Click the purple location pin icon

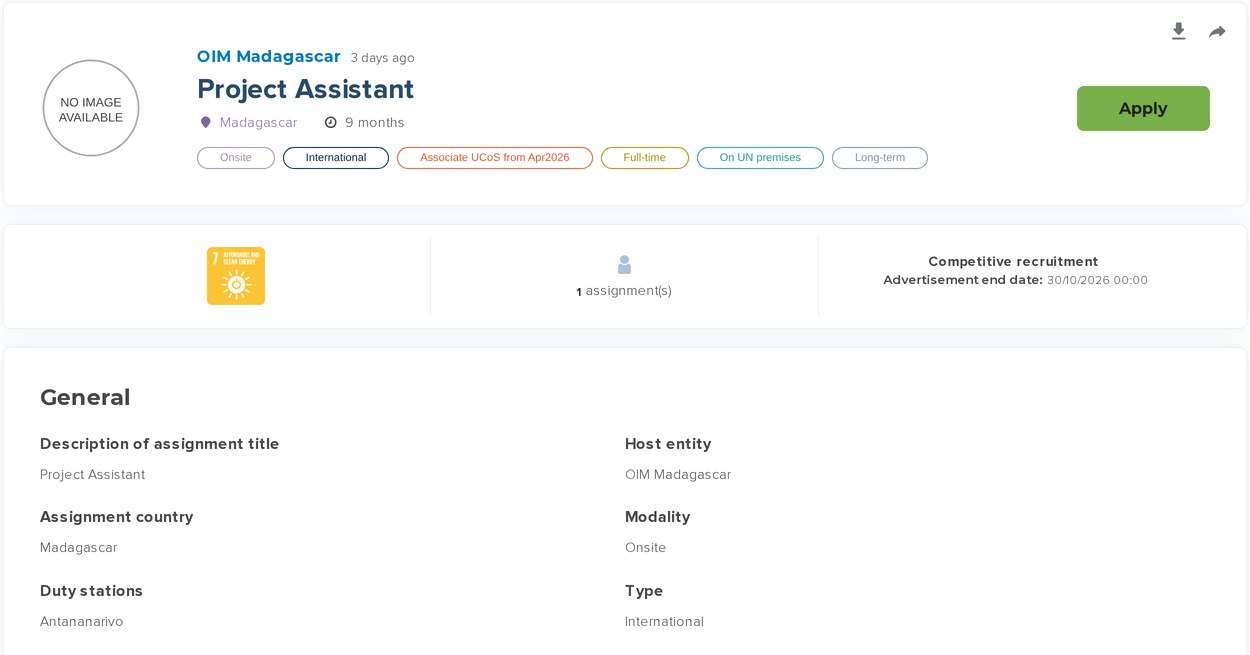tap(206, 123)
